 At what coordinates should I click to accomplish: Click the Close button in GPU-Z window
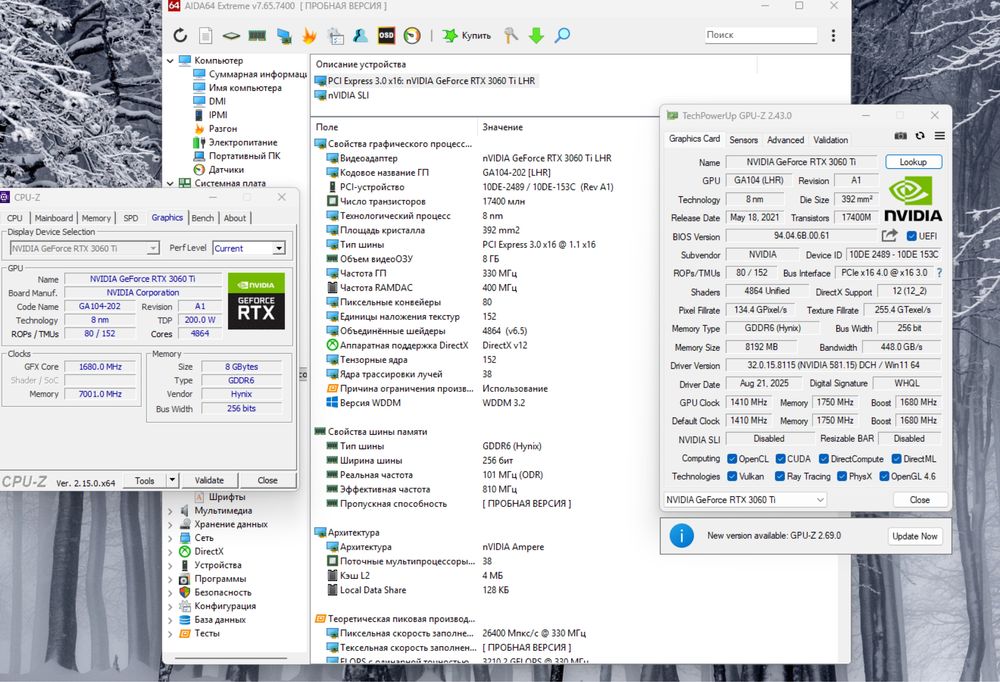919,500
